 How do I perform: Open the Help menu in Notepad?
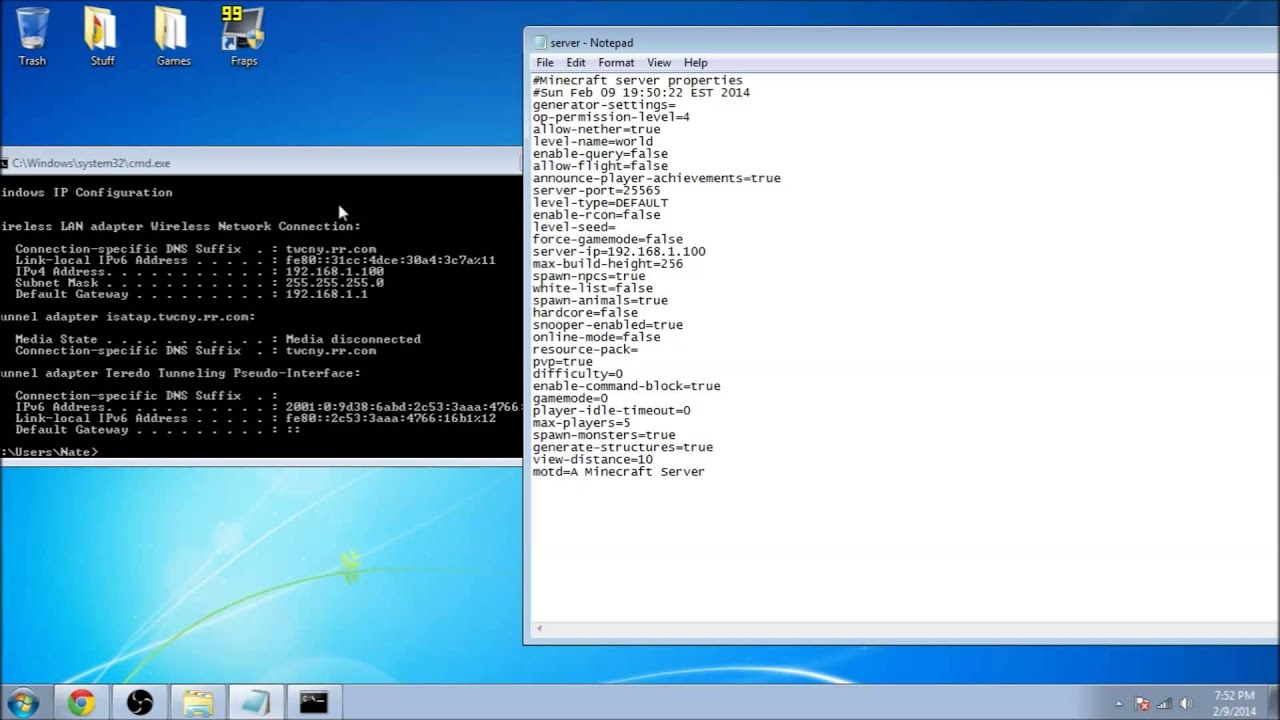pos(696,63)
